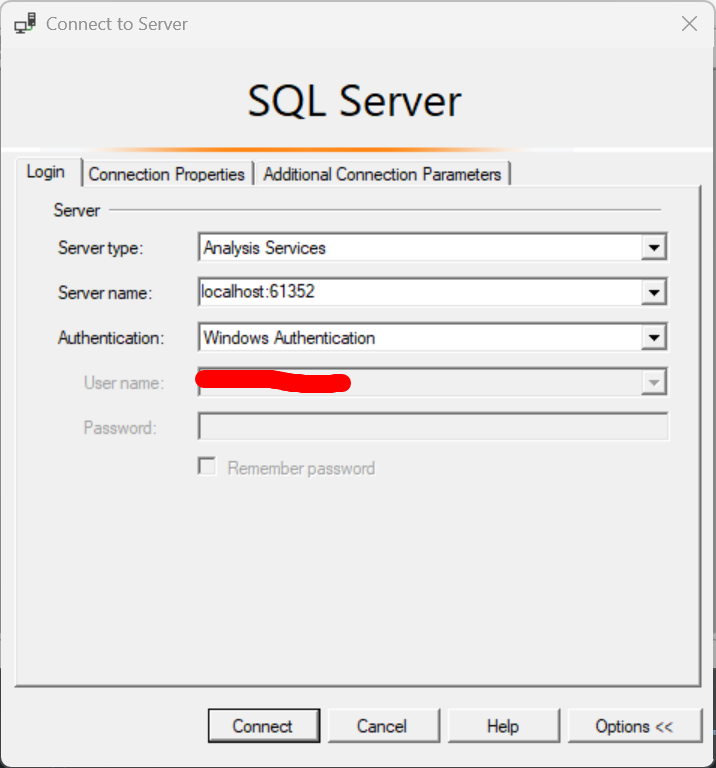Screen dimensions: 716x768
Task: Click the Authentication label
Action: point(111,338)
